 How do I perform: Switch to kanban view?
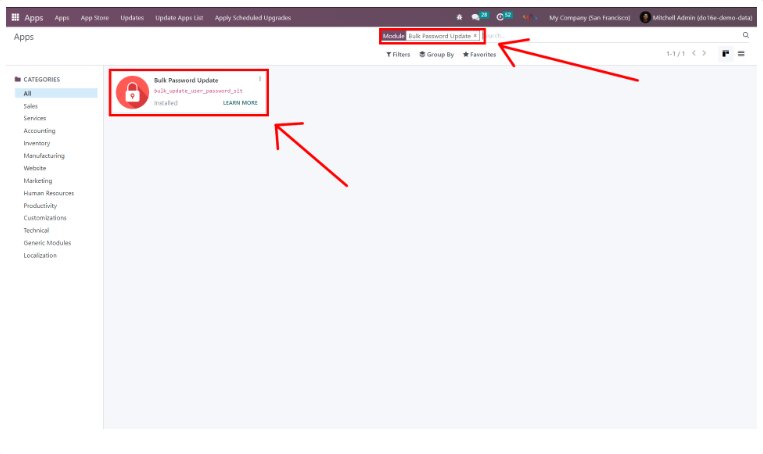726,53
